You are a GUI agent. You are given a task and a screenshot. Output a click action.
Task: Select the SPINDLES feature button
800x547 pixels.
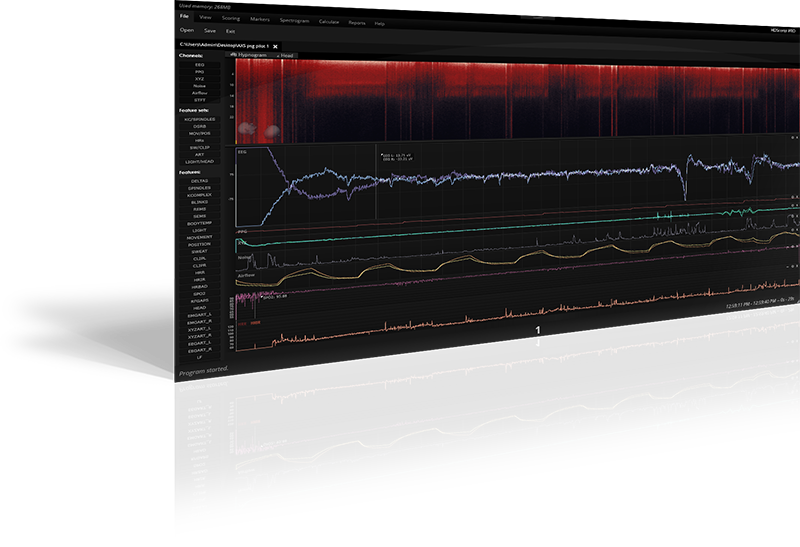tap(199, 188)
